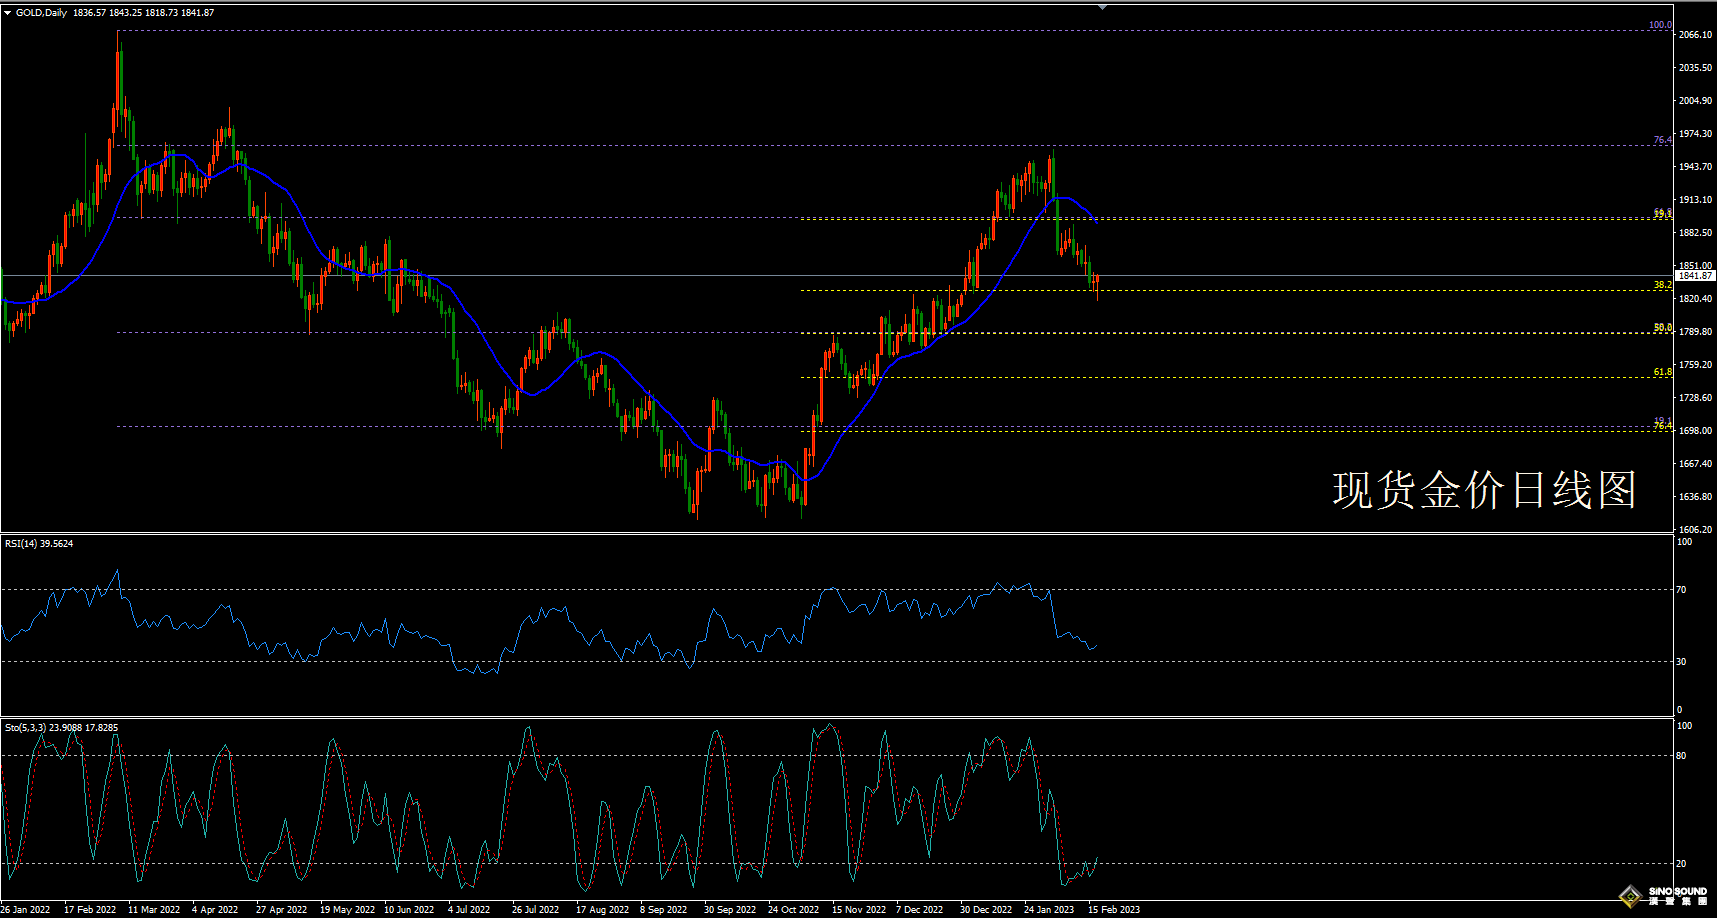Screen dimensions: 1717x918
Task: Click the 现货金价日线图 watermark text
Action: (1484, 490)
